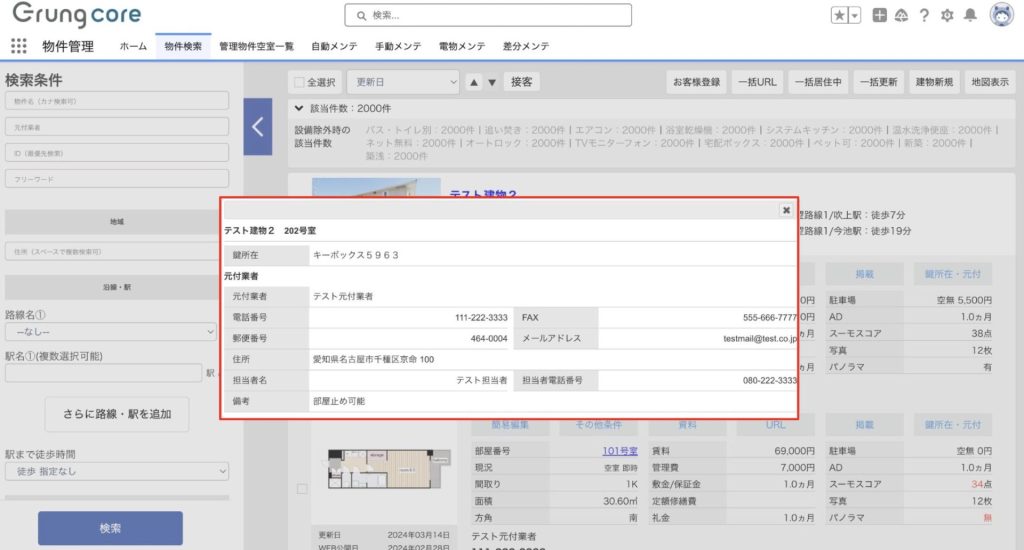Screen dimensions: 1024x550
Task: Open the 駅まで徒歩時間 dropdown
Action: point(116,471)
